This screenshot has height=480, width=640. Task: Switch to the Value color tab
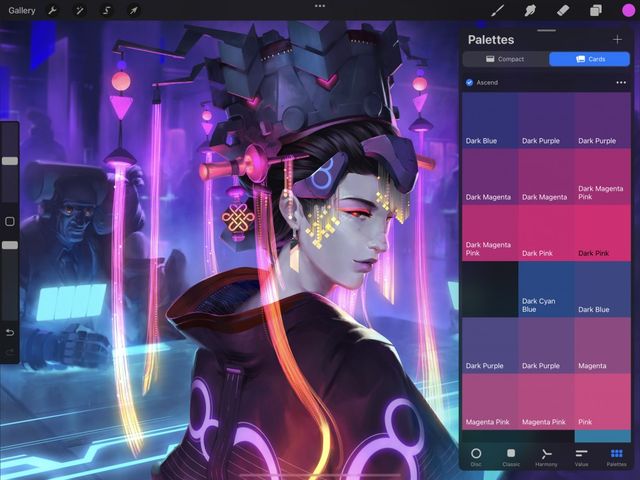pyautogui.click(x=581, y=457)
